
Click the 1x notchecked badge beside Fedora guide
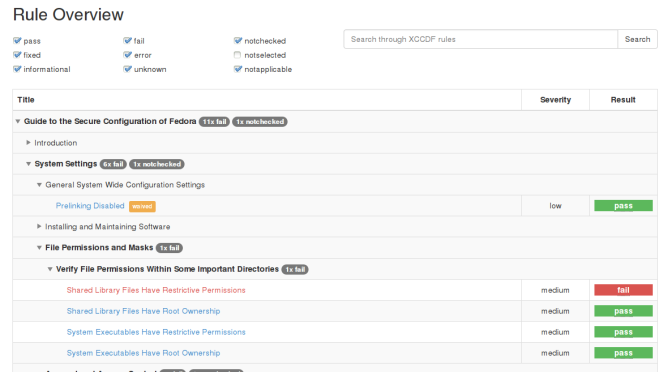coord(260,122)
